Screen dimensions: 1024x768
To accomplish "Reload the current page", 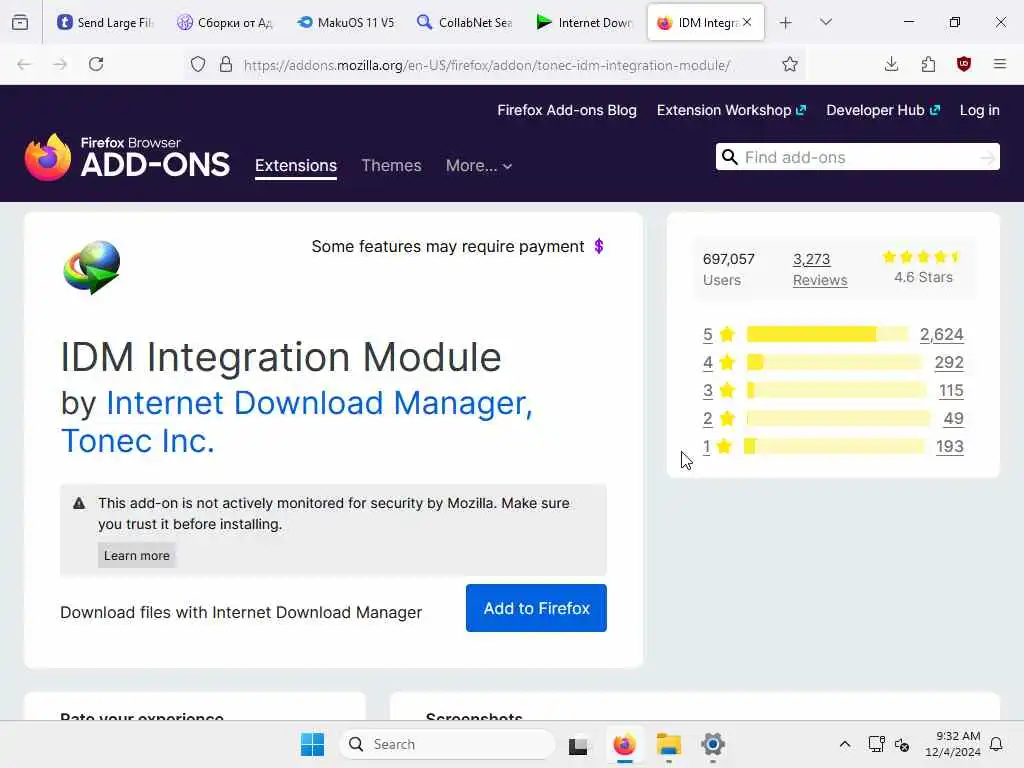I will [96, 64].
